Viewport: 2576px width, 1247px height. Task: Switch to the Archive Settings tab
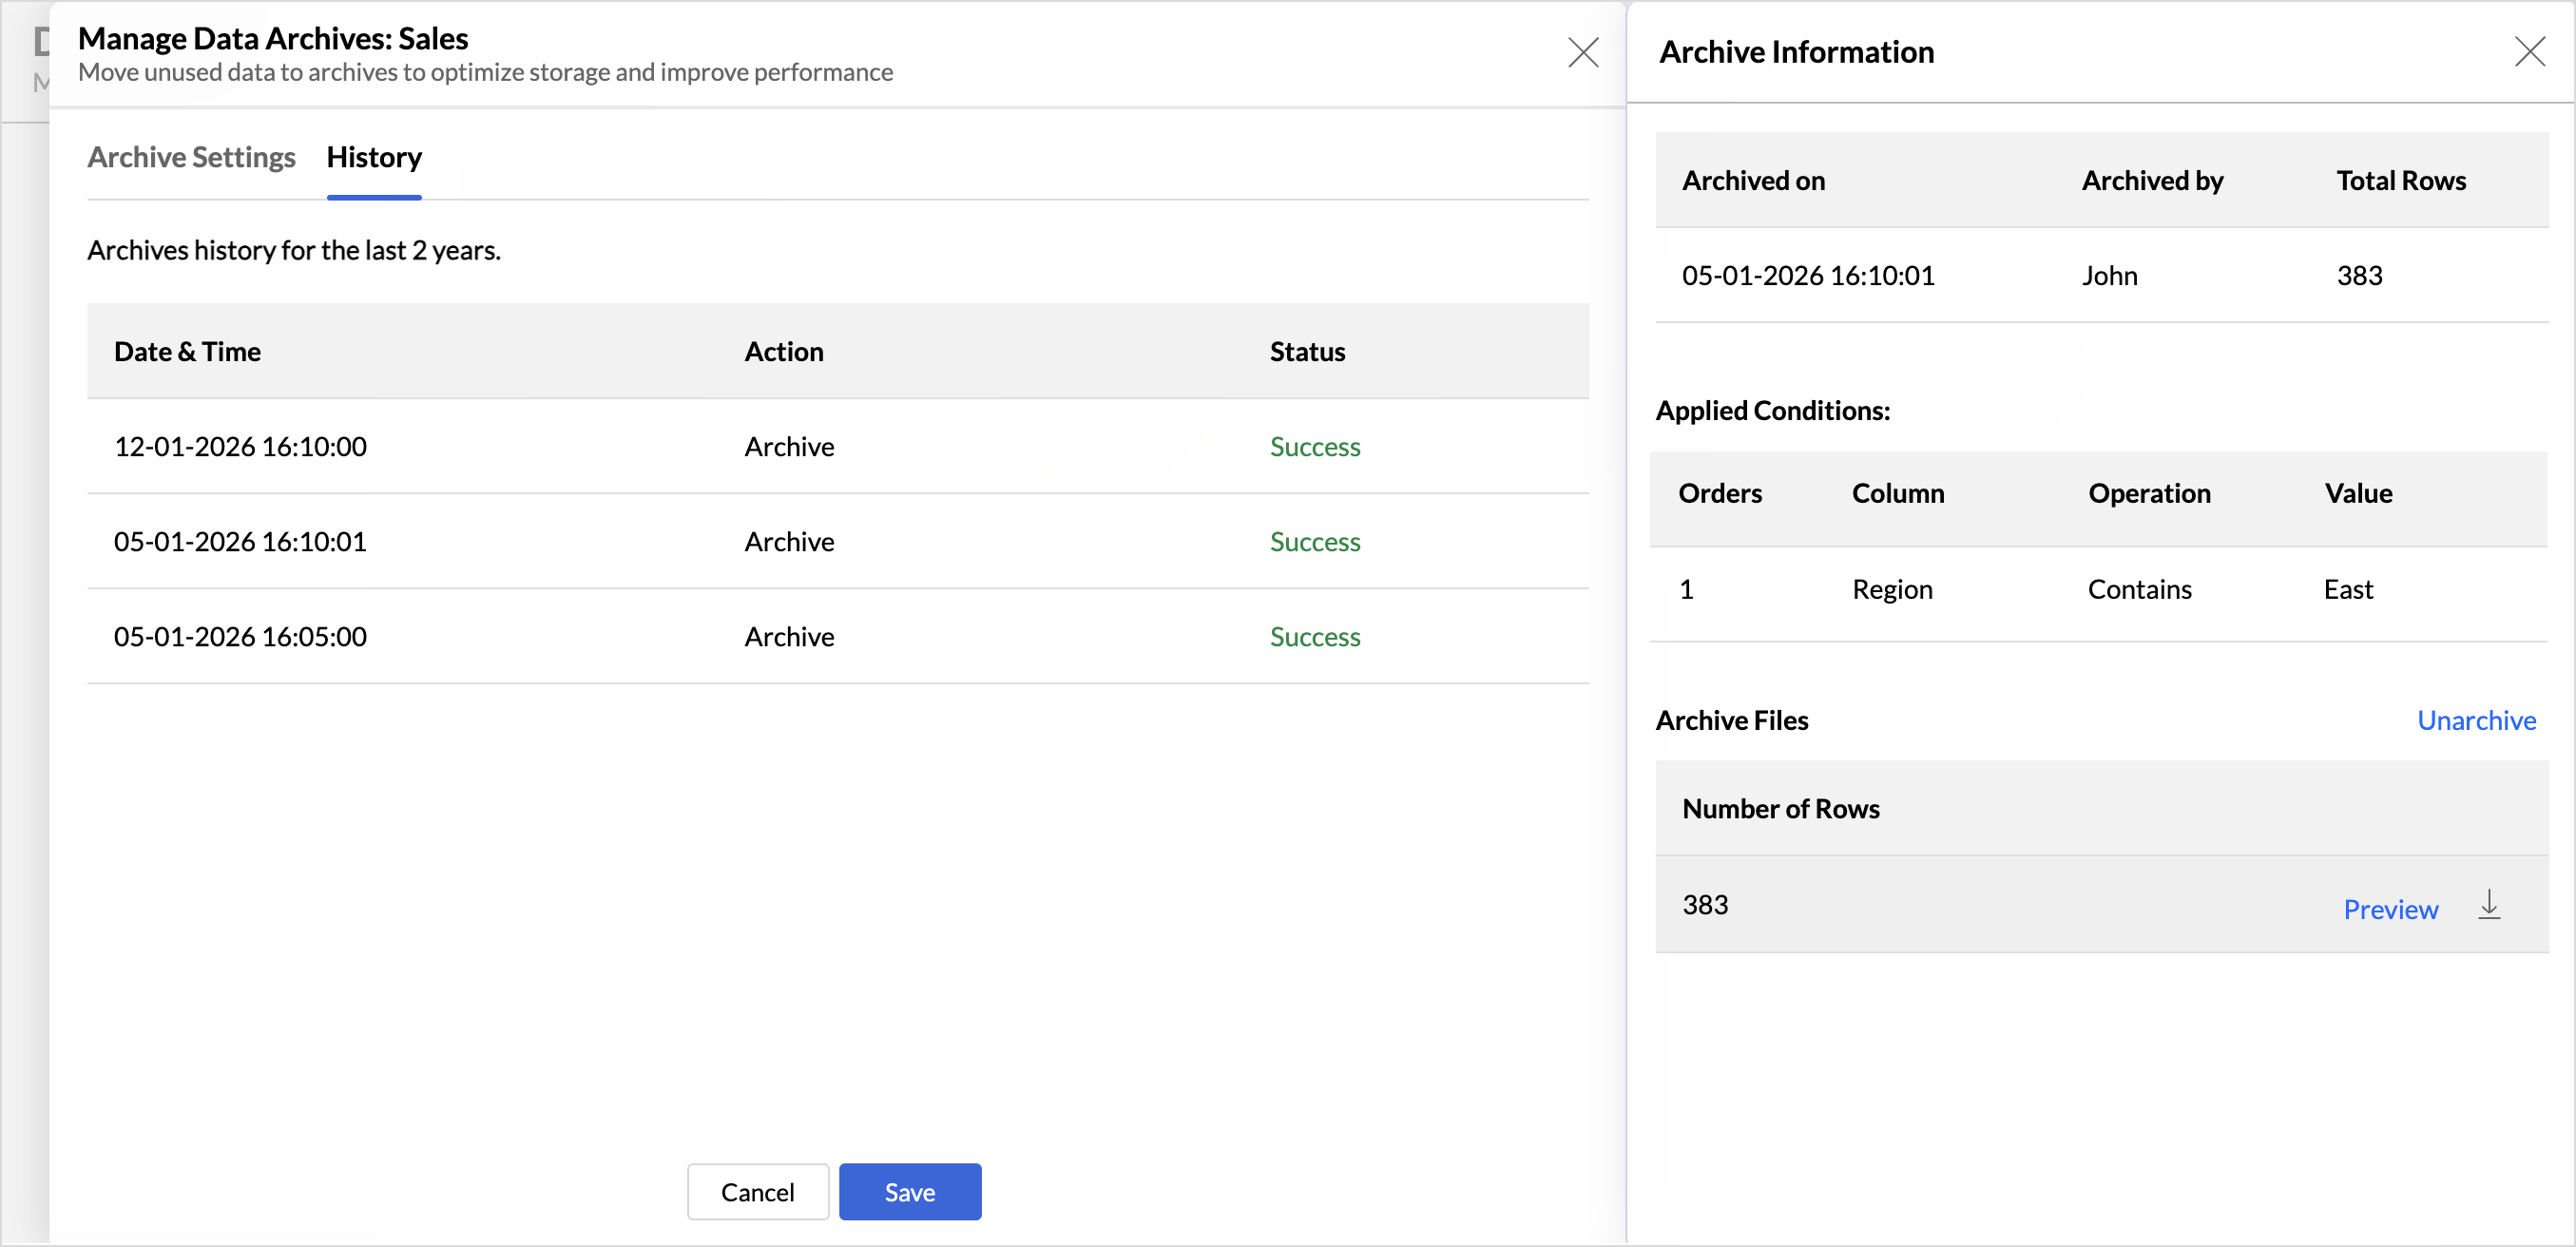point(191,157)
